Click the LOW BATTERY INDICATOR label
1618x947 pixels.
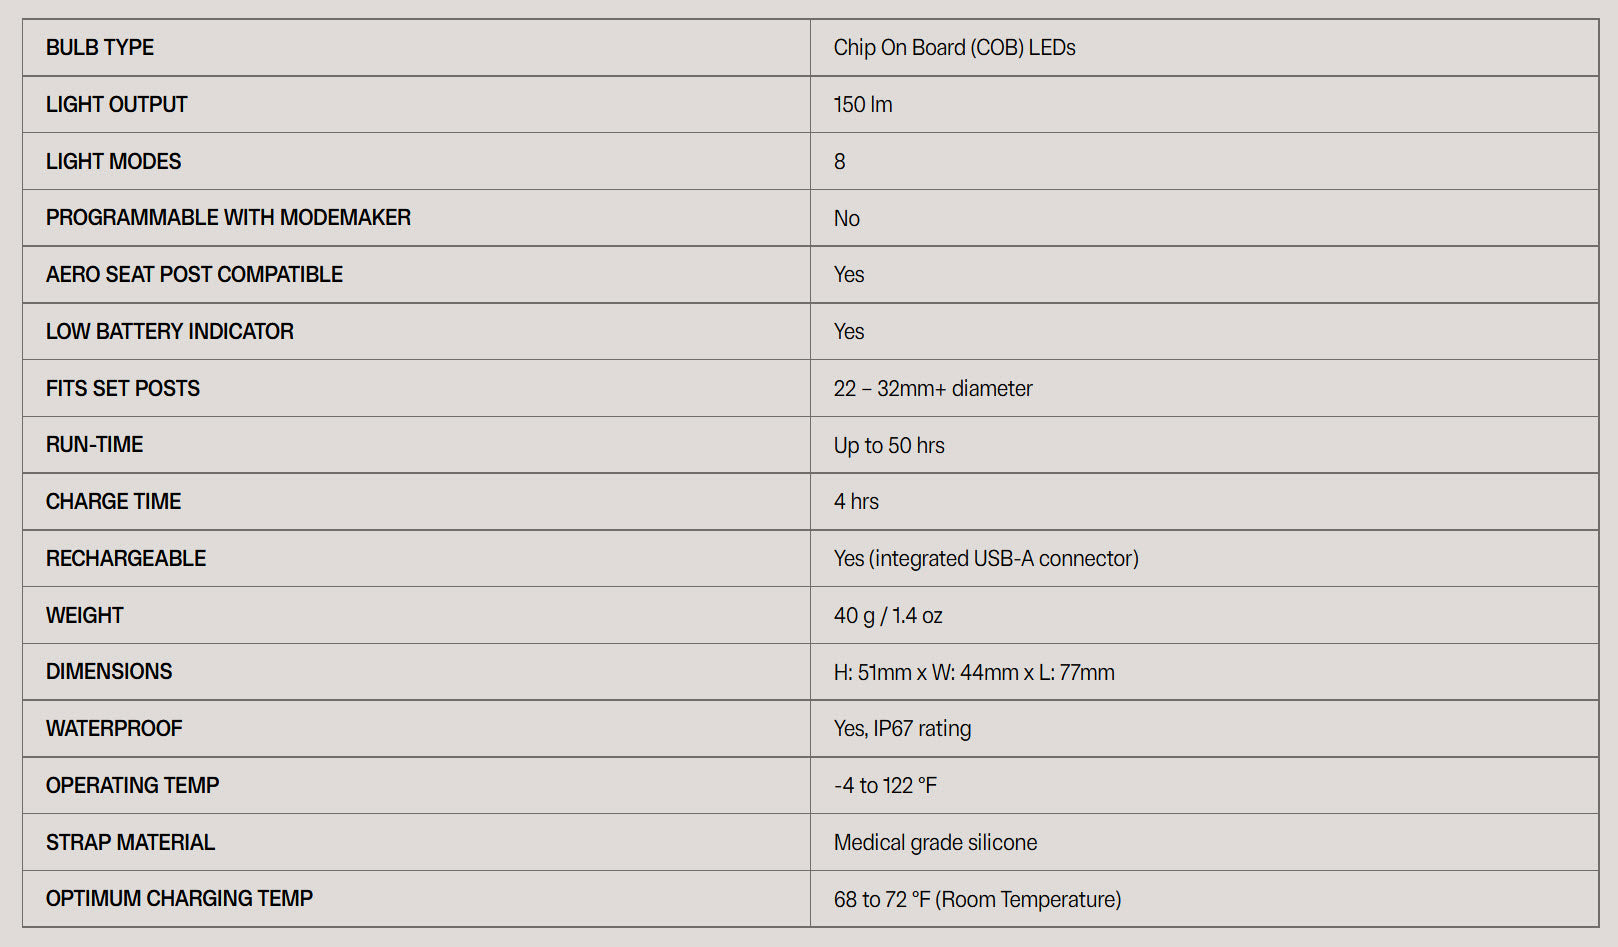[169, 332]
